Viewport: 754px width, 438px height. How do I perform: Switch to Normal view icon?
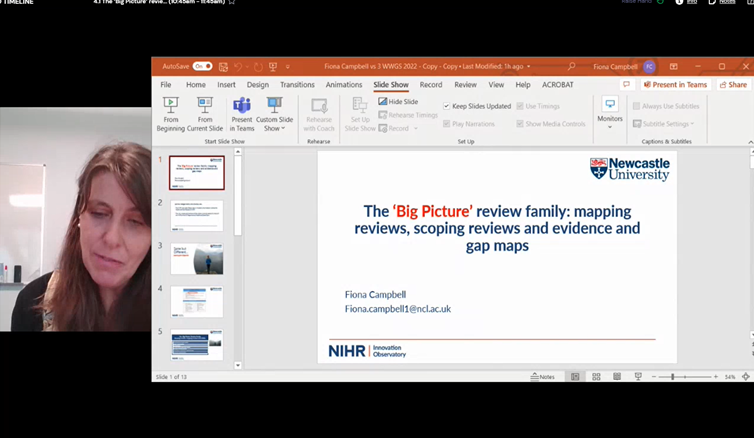click(575, 377)
